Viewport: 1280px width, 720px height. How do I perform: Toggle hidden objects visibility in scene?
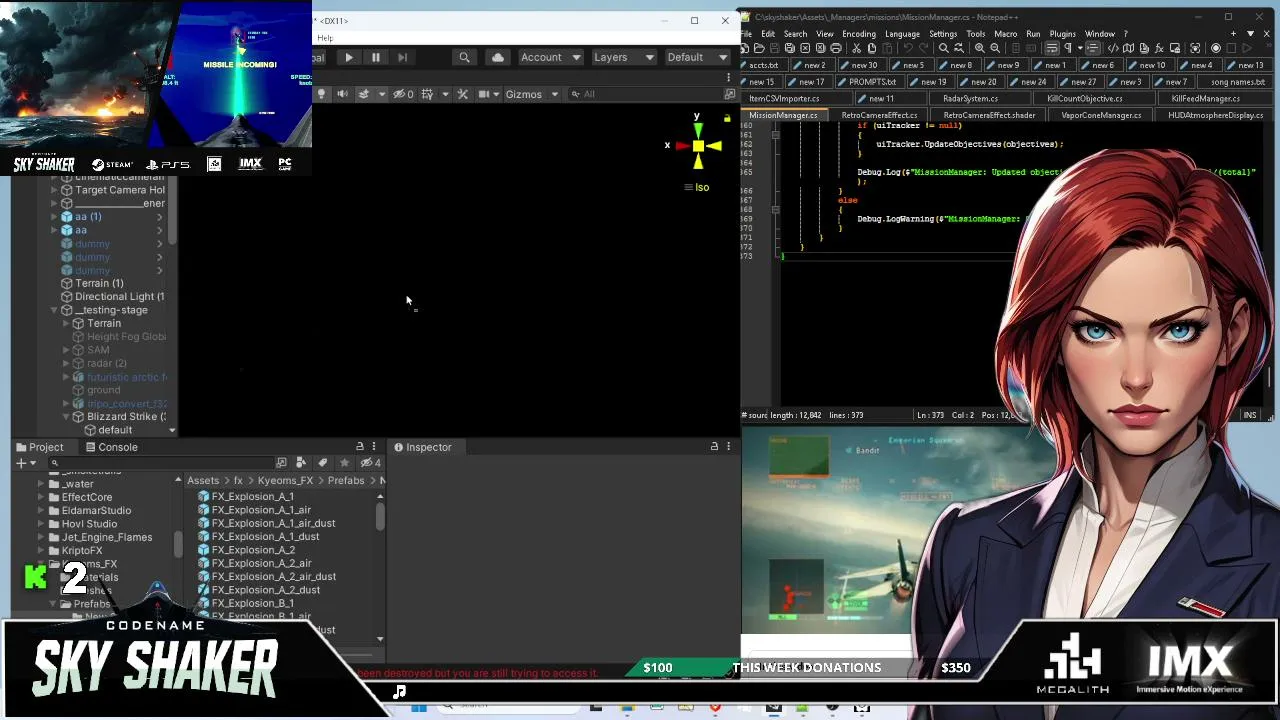402,94
